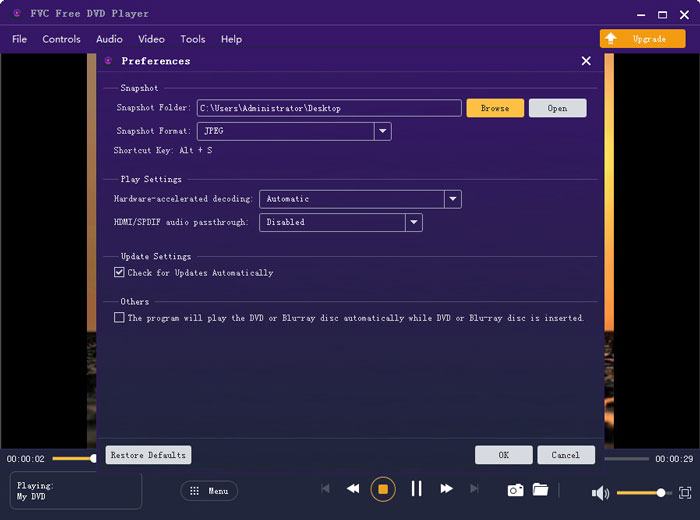Click the volume slider handle
Viewport: 700px width, 520px height.
tap(661, 493)
